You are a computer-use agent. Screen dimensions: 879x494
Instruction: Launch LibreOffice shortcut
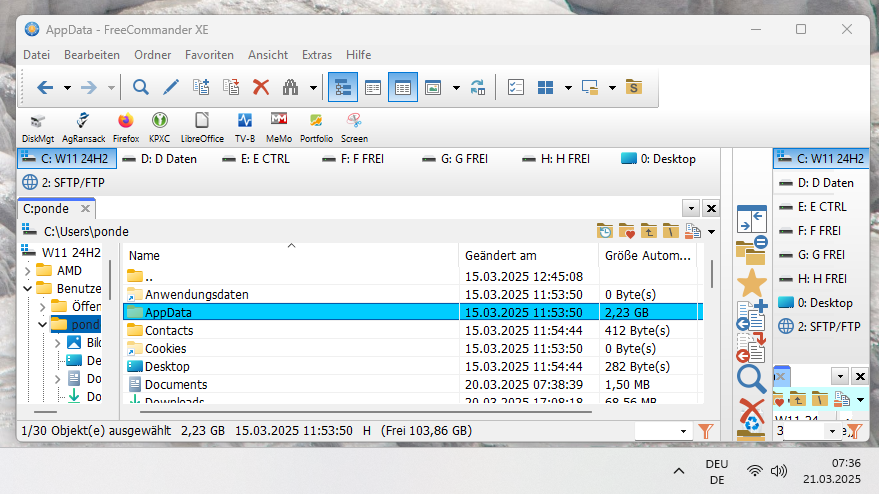[202, 128]
